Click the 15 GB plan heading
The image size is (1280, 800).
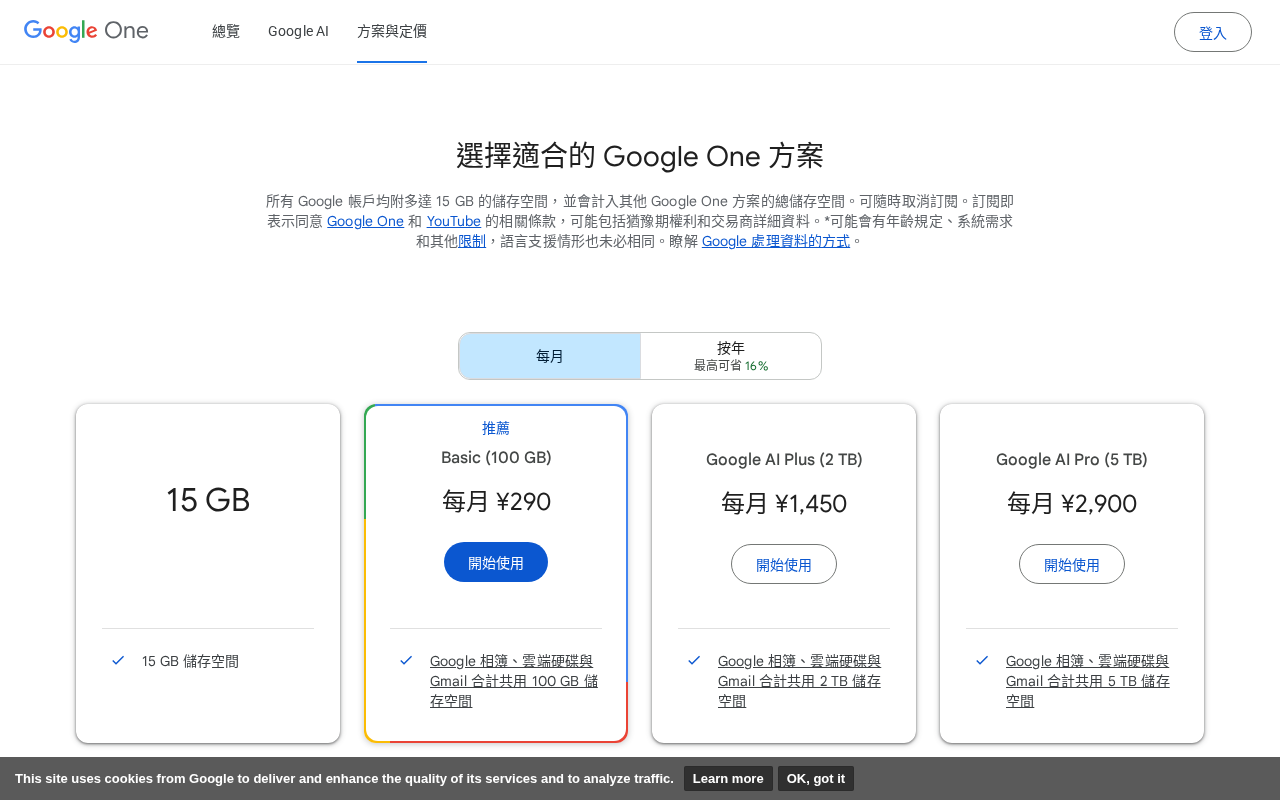pyautogui.click(x=208, y=500)
